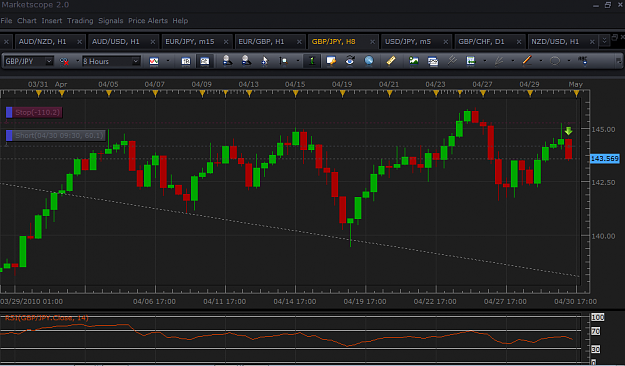
Task: Expand the chart tabs overflow list
Action: [604, 41]
